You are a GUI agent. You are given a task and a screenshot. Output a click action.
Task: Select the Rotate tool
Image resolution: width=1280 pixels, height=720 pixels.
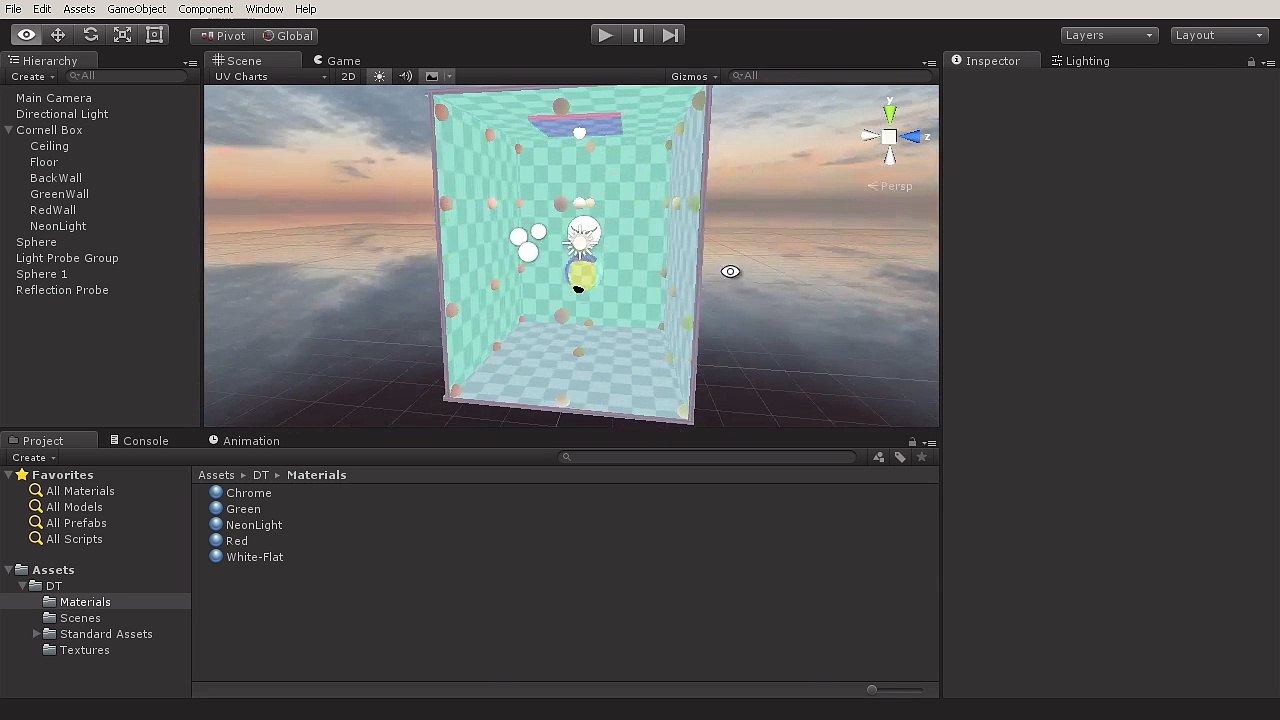[90, 35]
